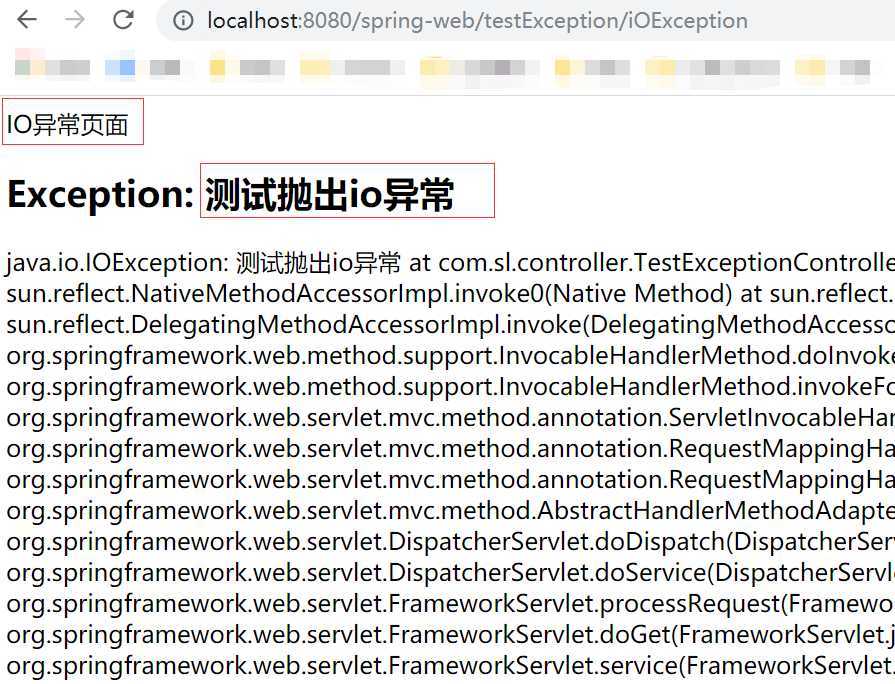Click the InvocableHandlerMethod.doInvoke trace line
This screenshot has width=895, height=684.
(450, 356)
